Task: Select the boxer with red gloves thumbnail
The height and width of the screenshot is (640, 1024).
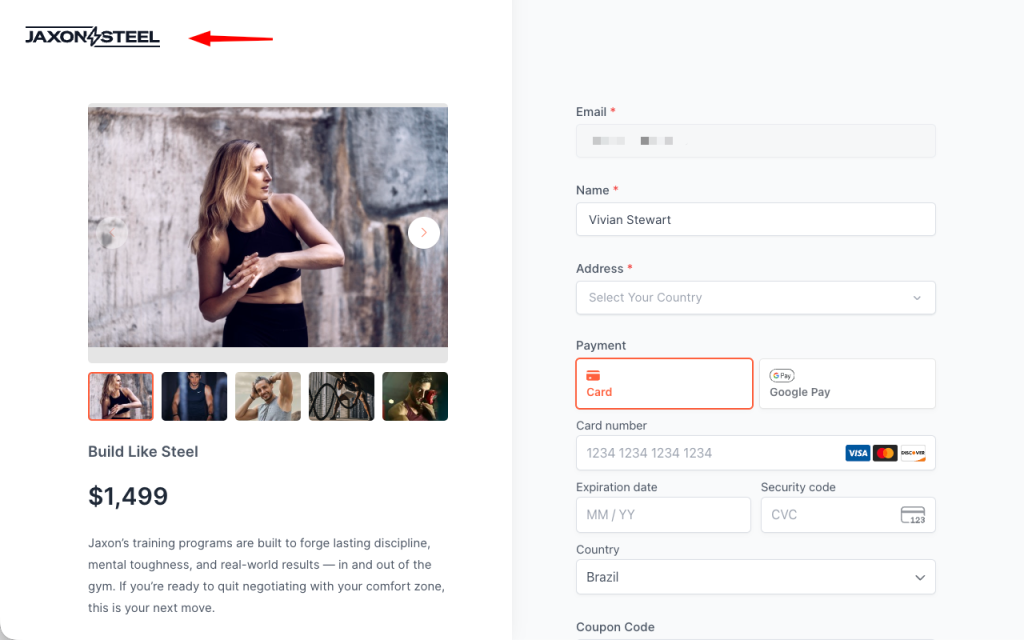Action: (x=415, y=396)
